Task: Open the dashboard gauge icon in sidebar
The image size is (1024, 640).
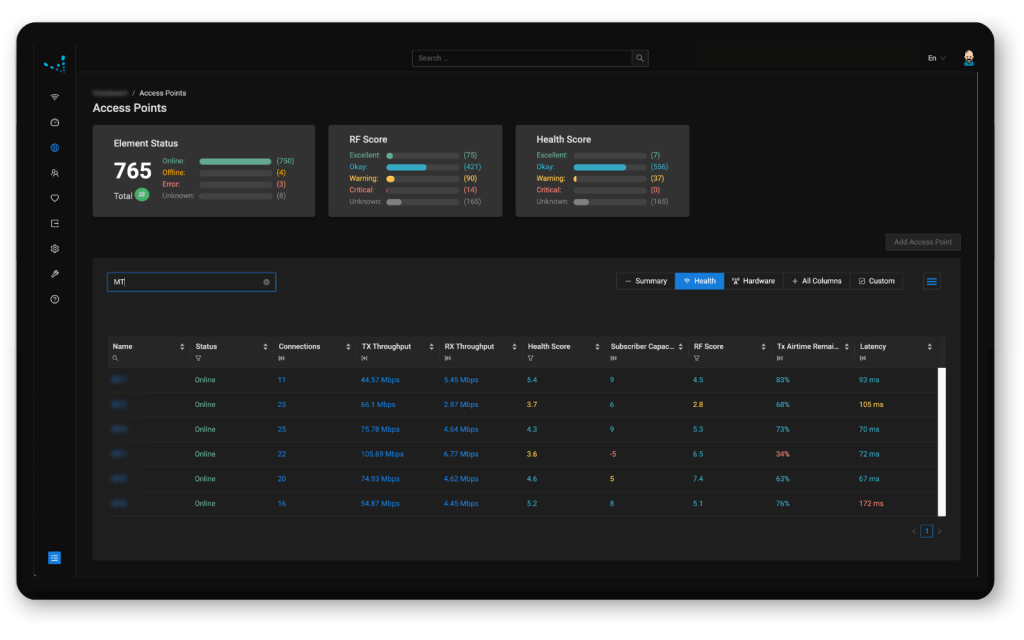Action: [x=55, y=122]
